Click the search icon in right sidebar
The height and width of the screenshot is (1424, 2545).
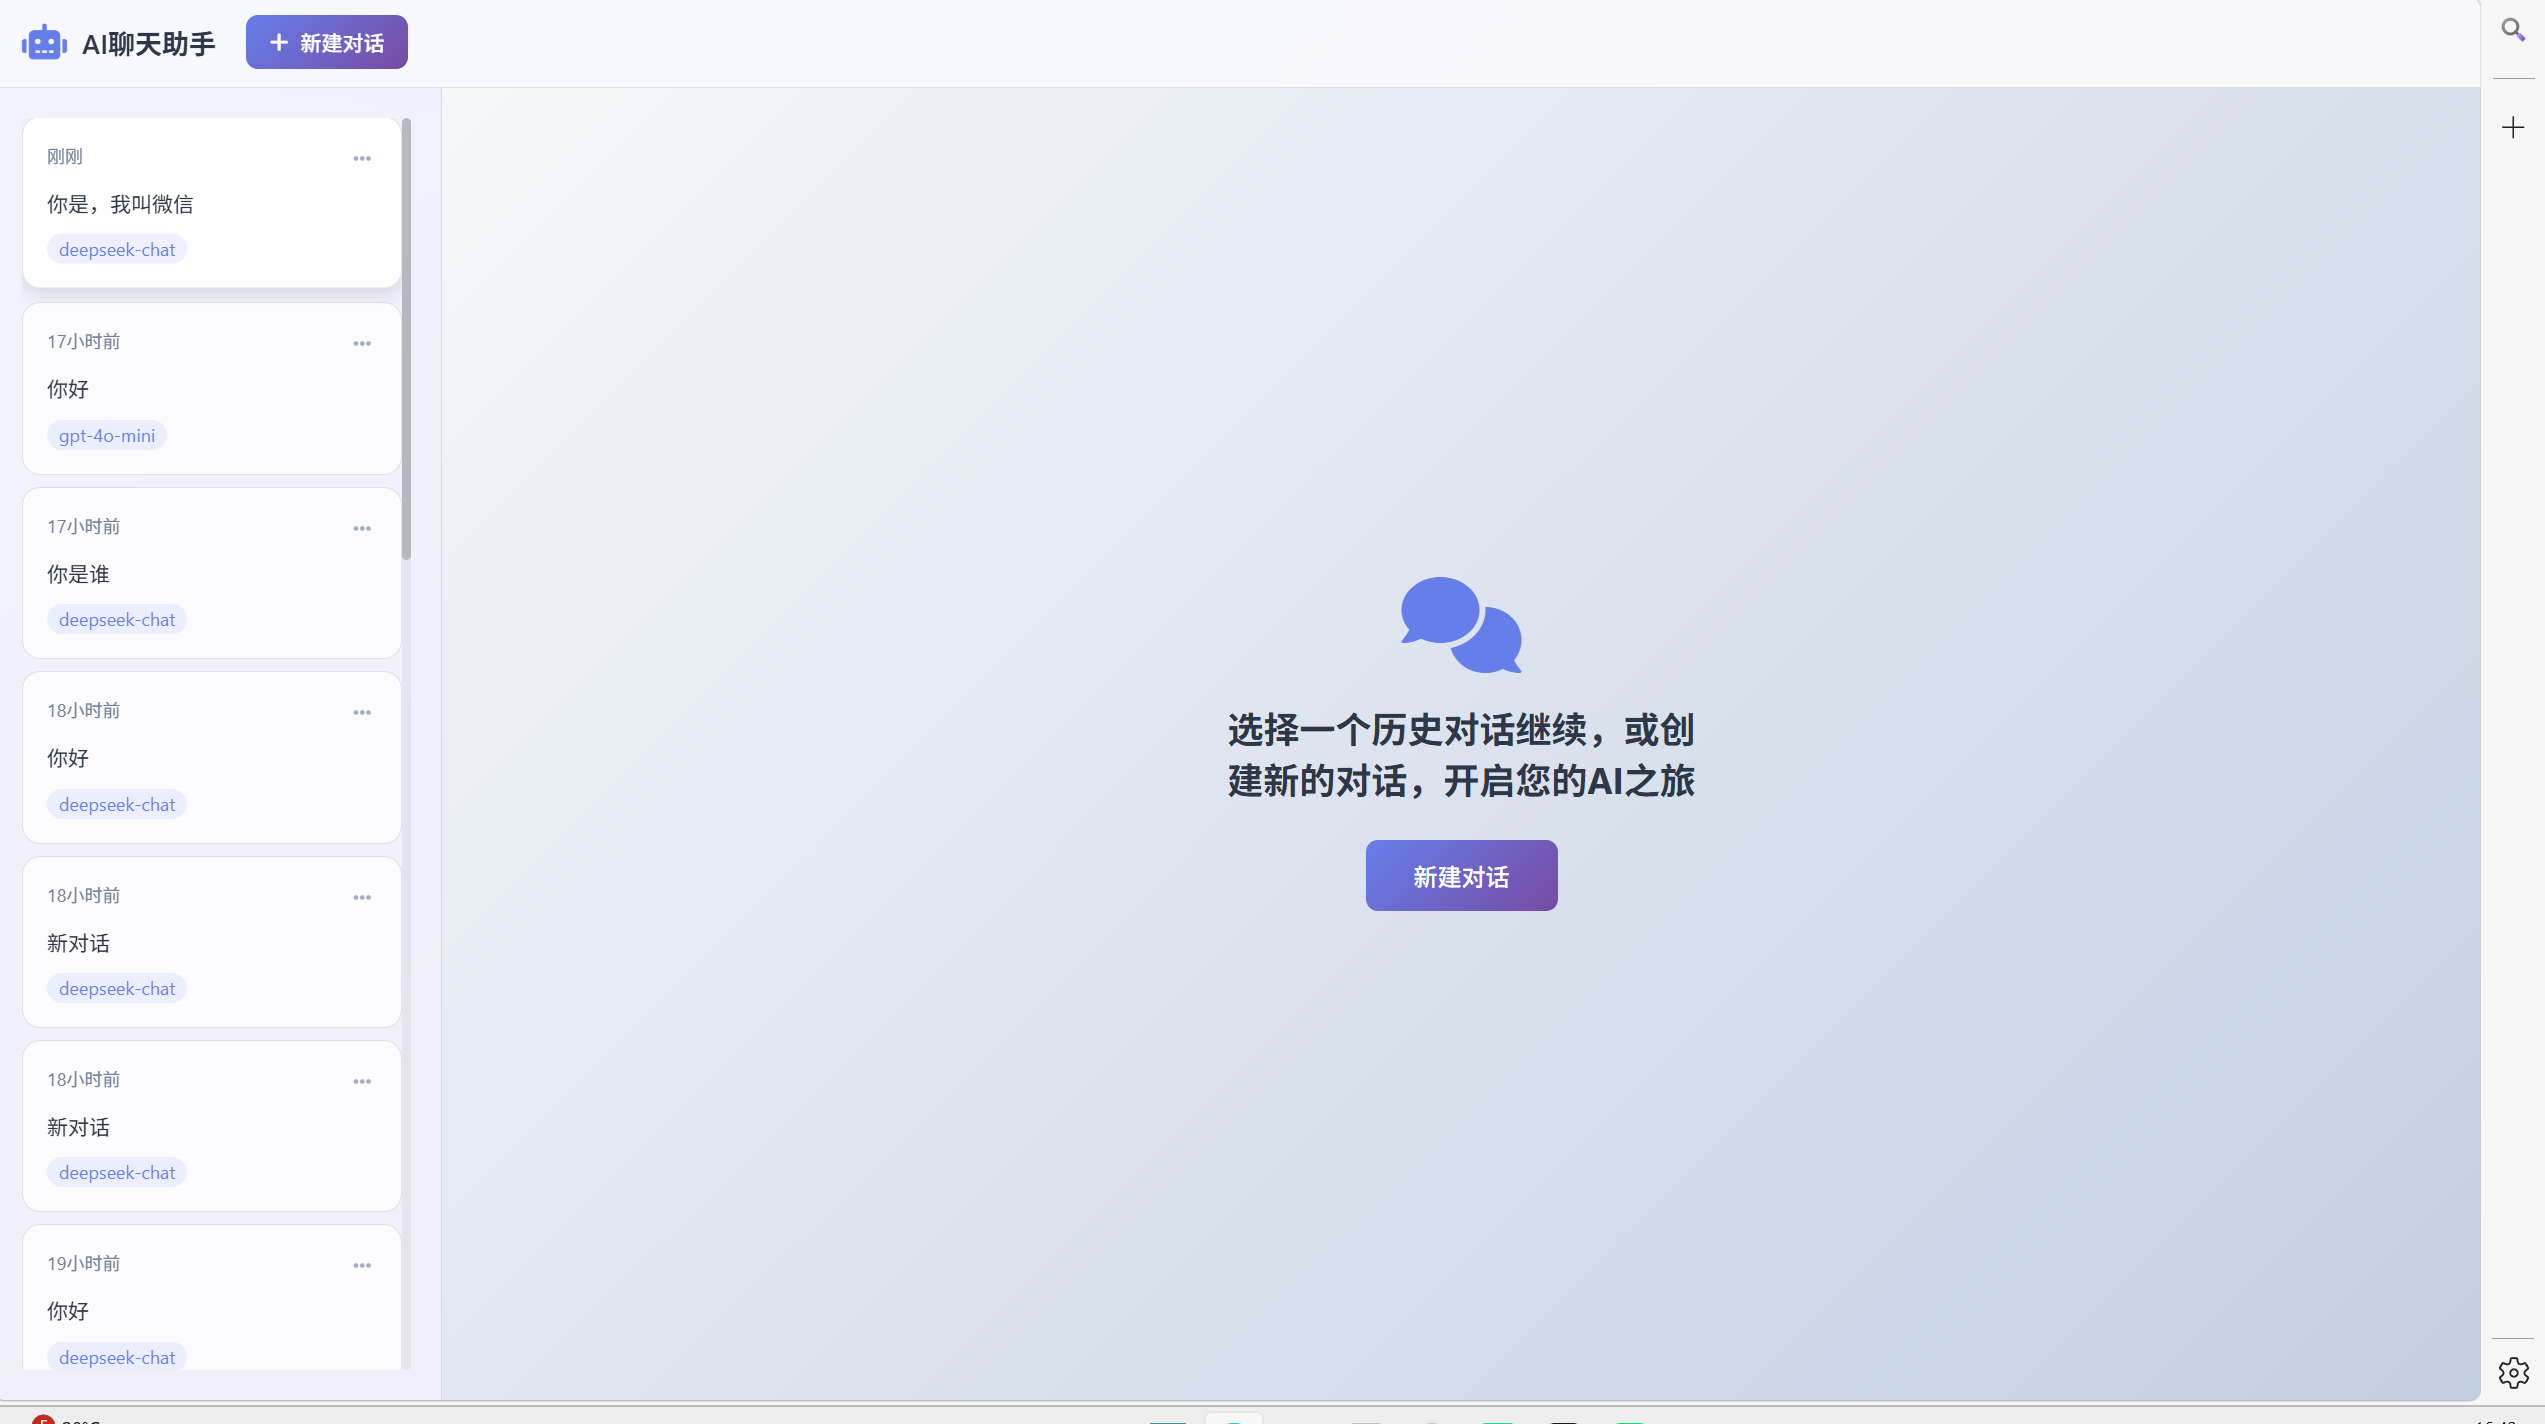pos(2513,30)
